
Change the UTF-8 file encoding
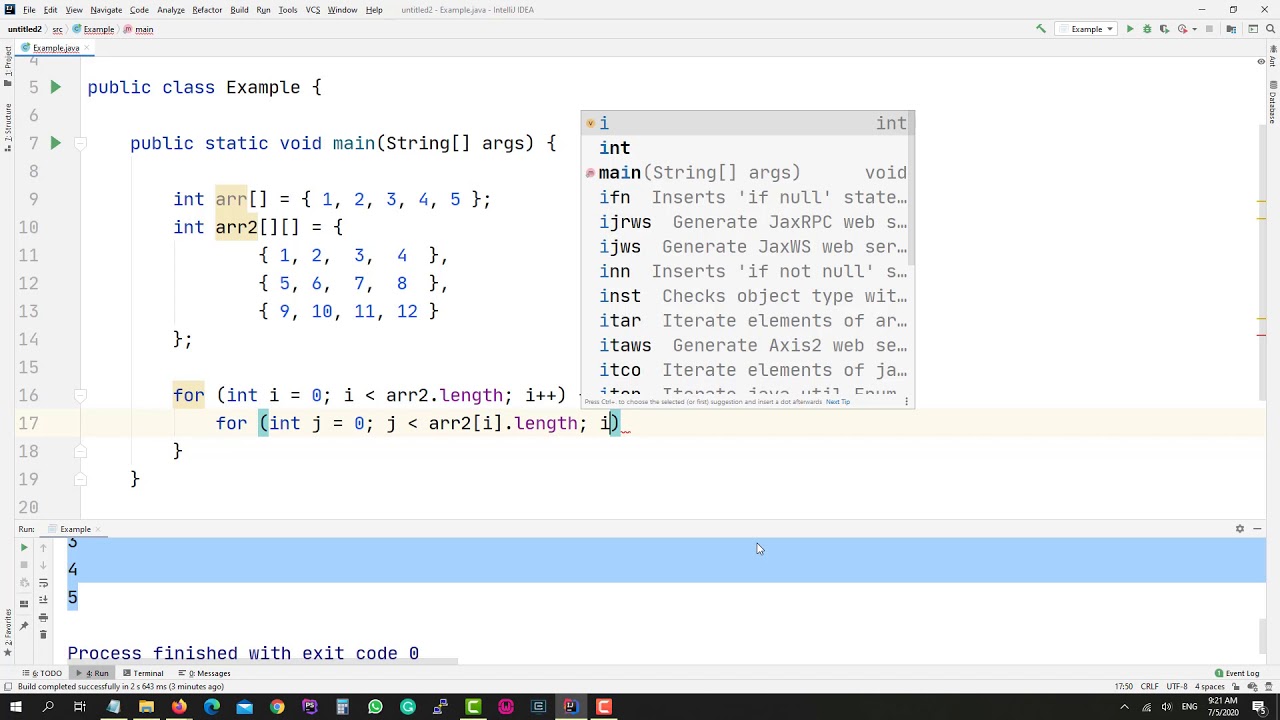[1177, 687]
